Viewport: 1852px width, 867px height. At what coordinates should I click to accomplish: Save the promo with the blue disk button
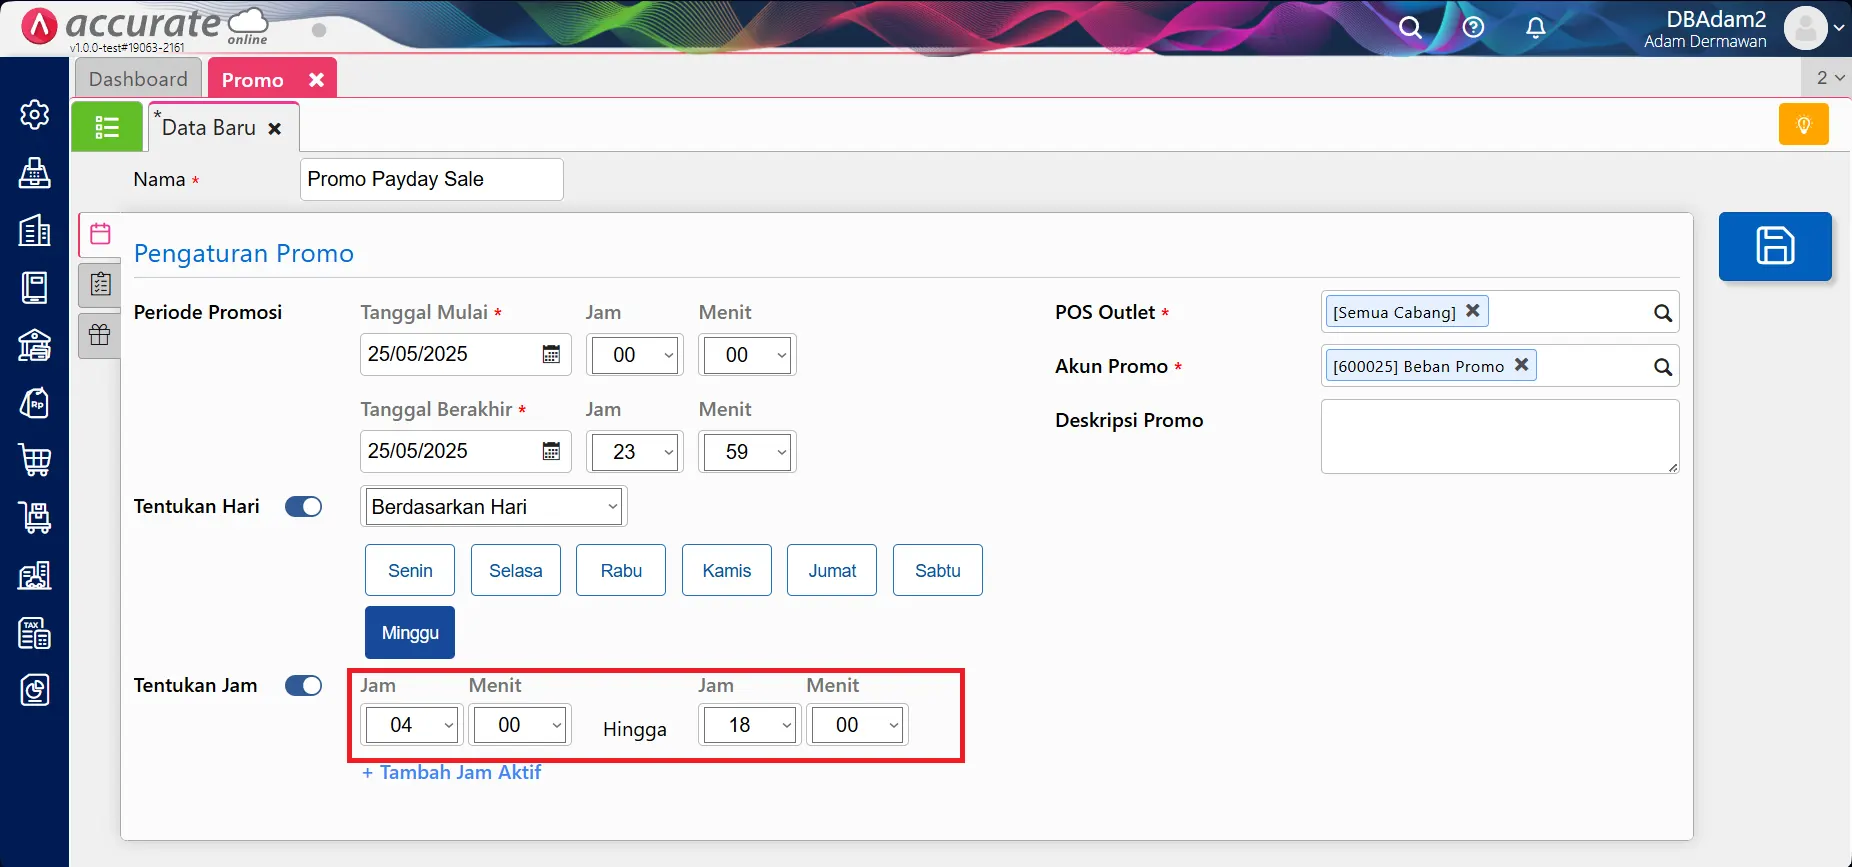point(1775,246)
